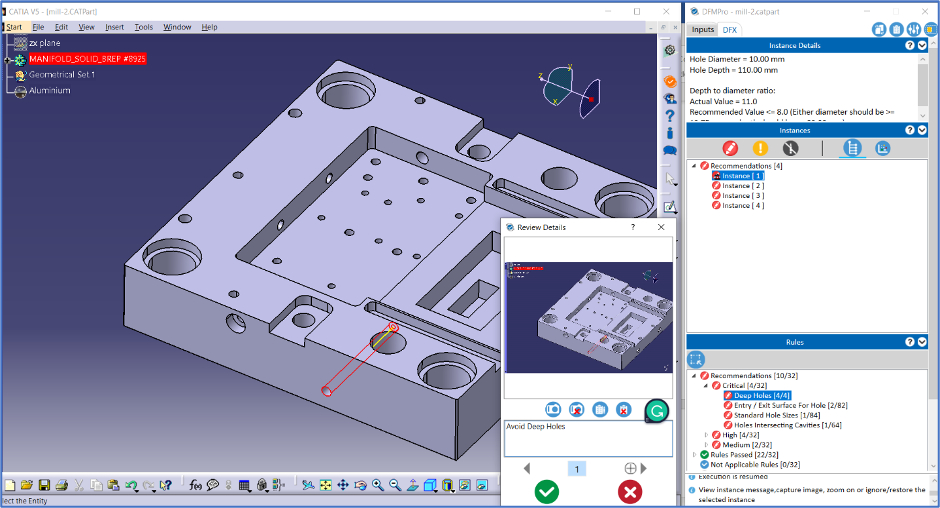
Task: Click the Zoom In magnifier icon
Action: tap(378, 485)
